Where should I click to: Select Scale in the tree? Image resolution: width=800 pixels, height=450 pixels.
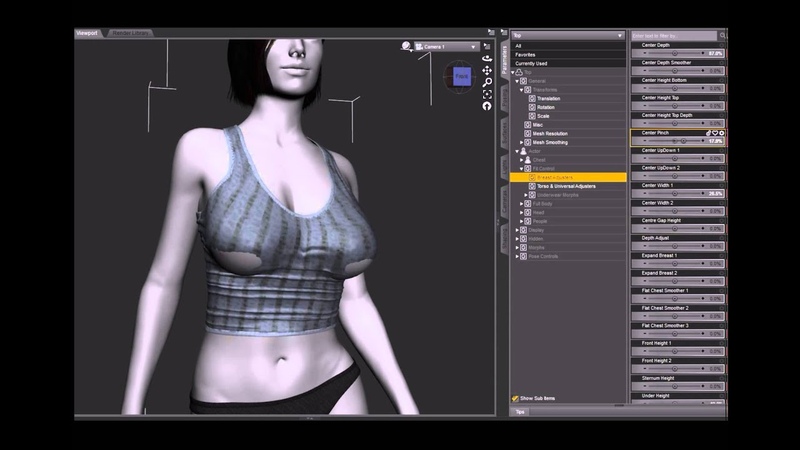543,116
